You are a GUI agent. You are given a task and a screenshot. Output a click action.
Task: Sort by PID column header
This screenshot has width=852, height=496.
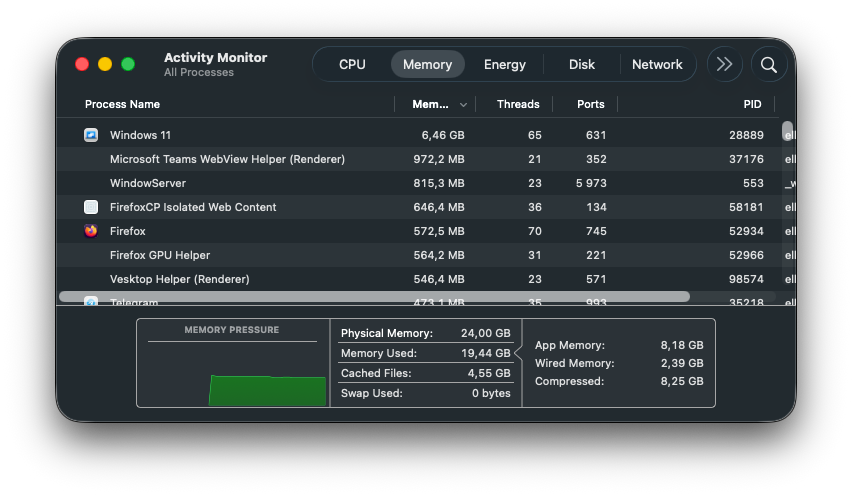752,104
